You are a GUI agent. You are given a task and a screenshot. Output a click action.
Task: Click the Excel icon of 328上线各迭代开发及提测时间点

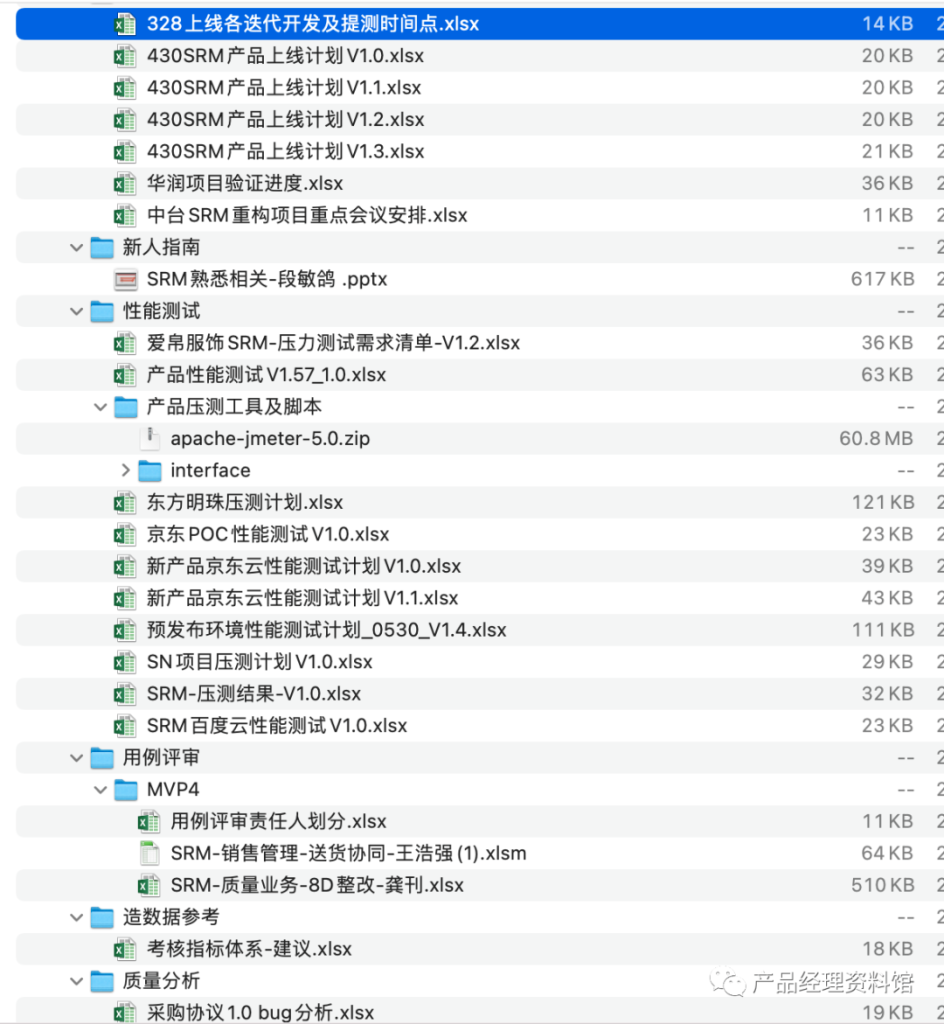[x=125, y=23]
